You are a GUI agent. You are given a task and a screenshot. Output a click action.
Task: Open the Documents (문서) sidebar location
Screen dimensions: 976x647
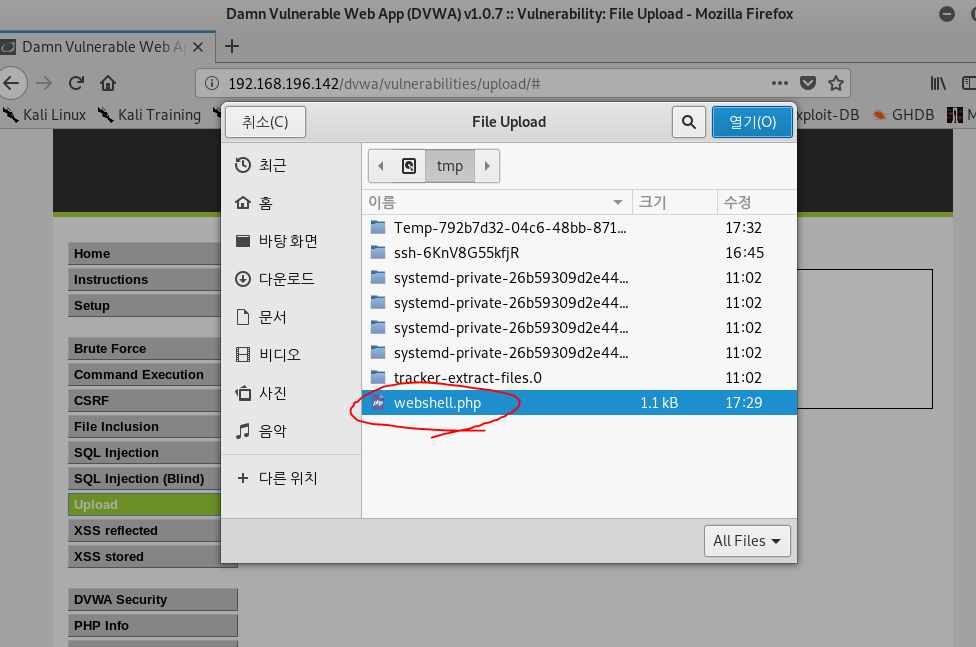[x=291, y=317]
